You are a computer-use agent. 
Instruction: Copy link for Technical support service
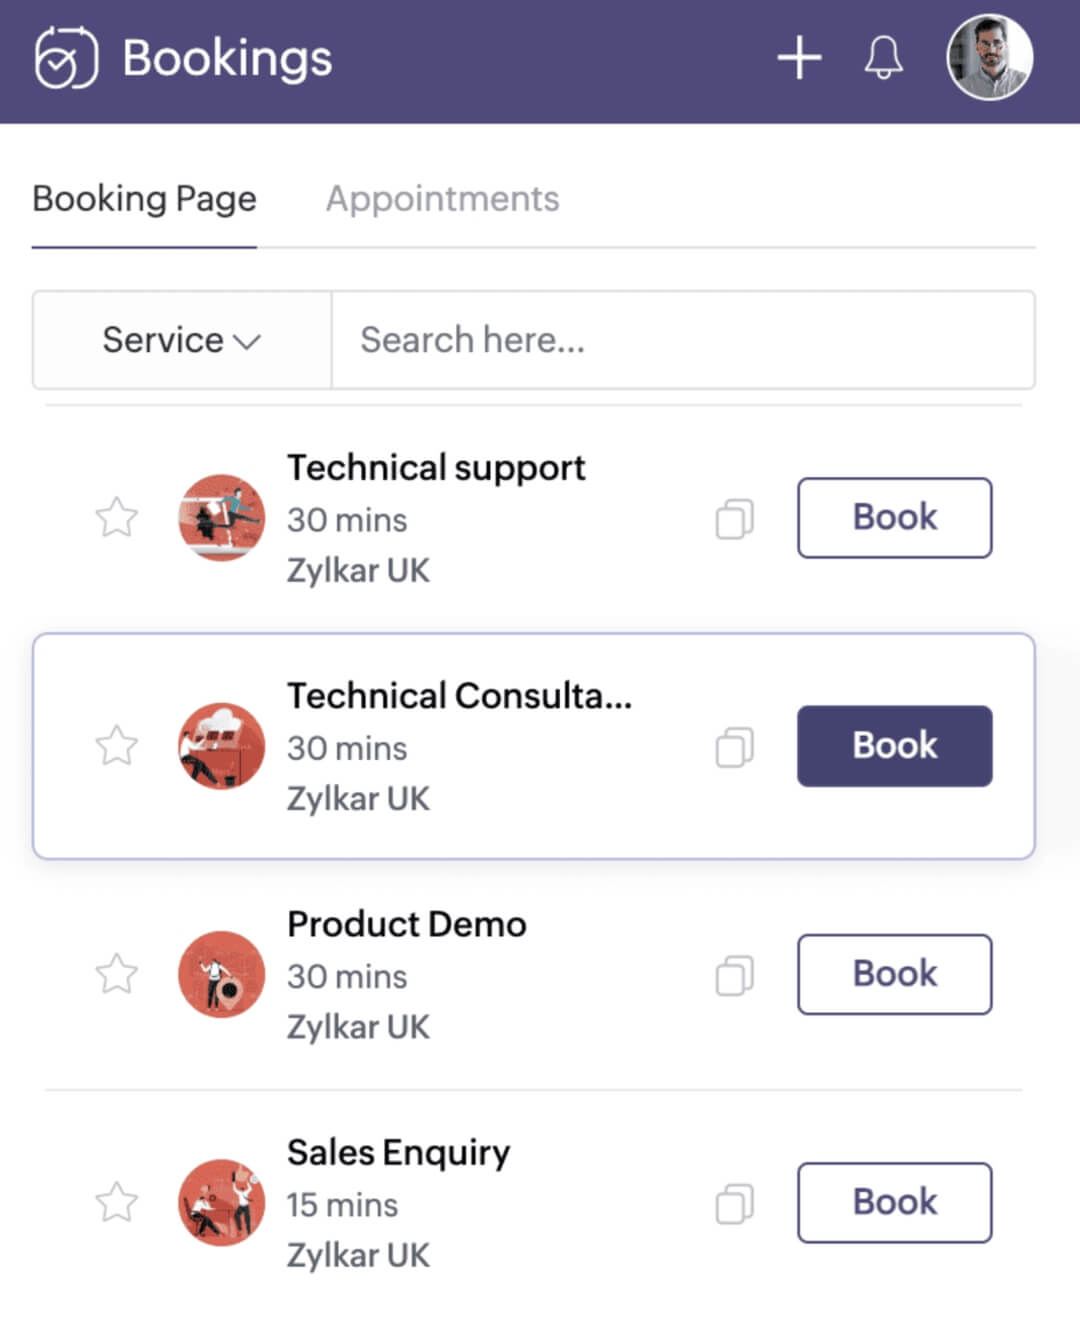click(734, 519)
